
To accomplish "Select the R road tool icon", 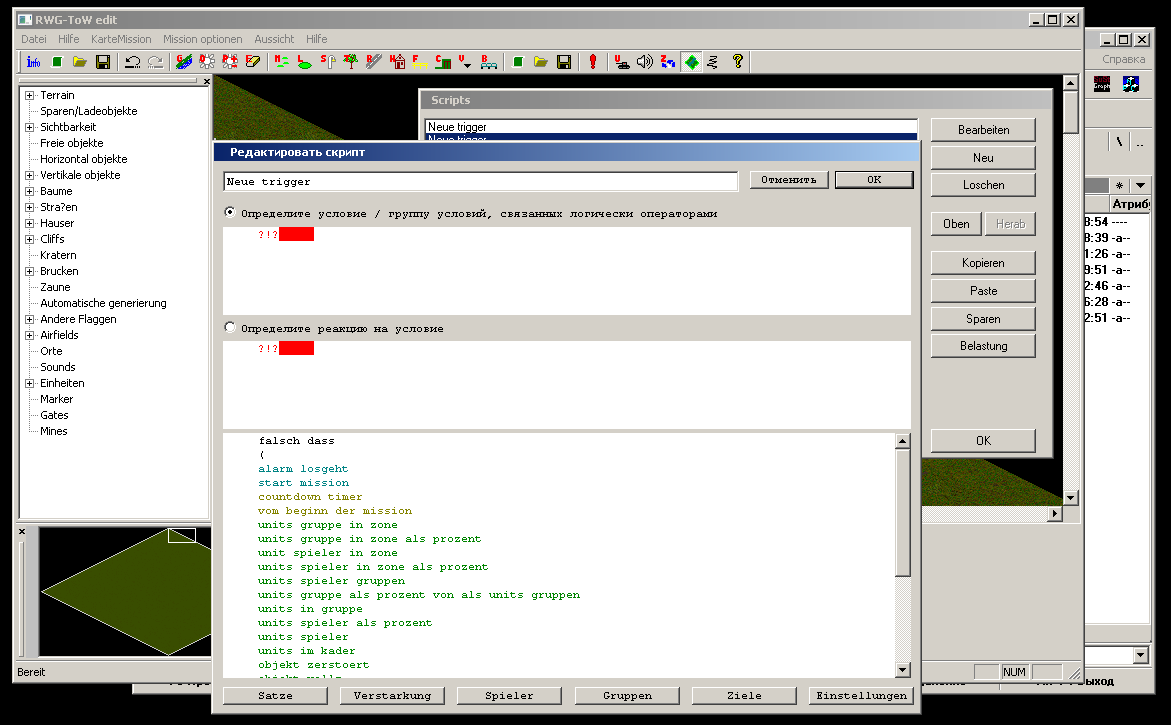I will 373,62.
